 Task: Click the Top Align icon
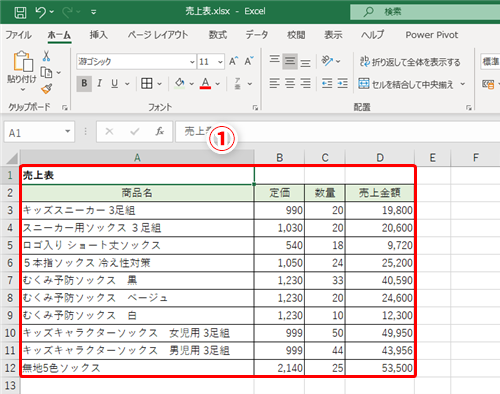pos(274,61)
